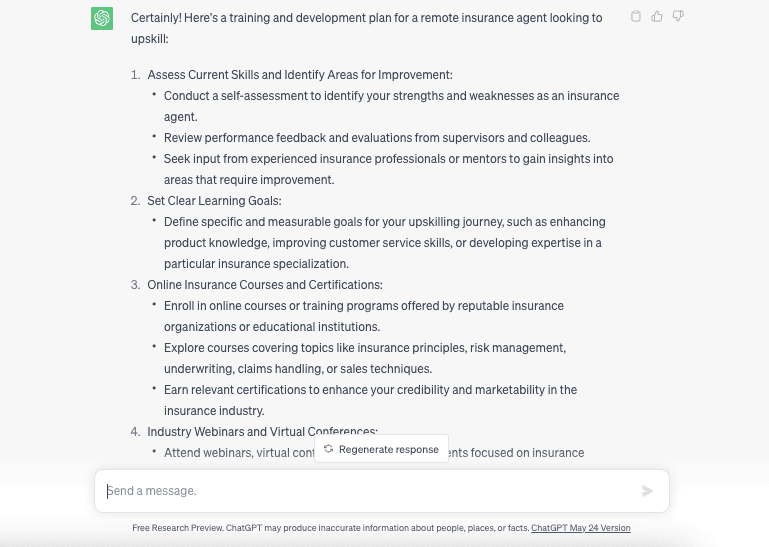Viewport: 769px width, 547px height.
Task: Copy the response with the clipboard icon
Action: (x=636, y=17)
